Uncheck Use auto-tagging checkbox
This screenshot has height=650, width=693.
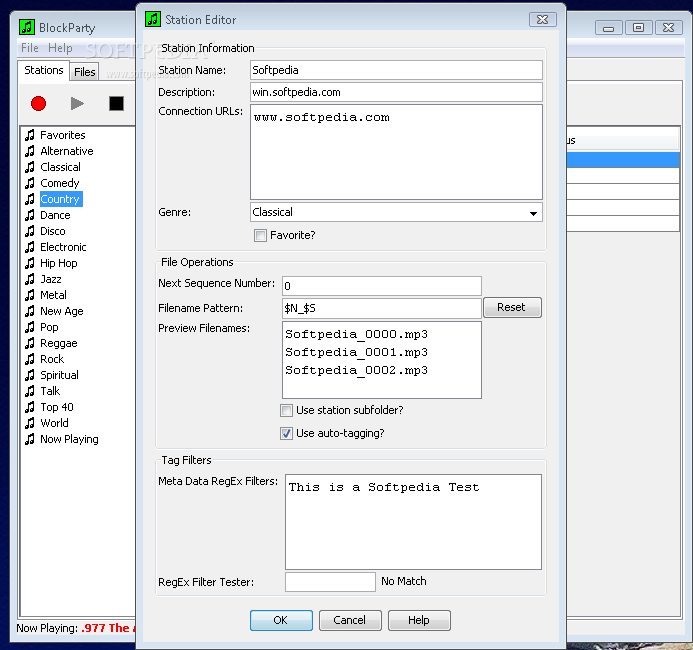tap(286, 433)
